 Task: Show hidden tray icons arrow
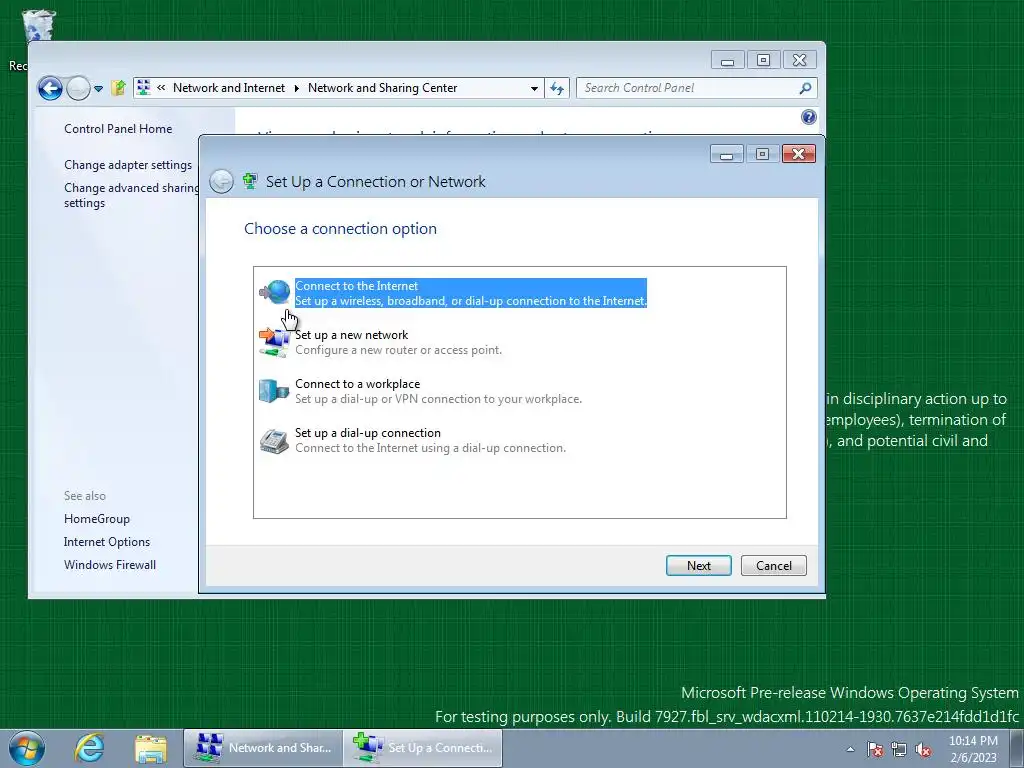(850, 749)
